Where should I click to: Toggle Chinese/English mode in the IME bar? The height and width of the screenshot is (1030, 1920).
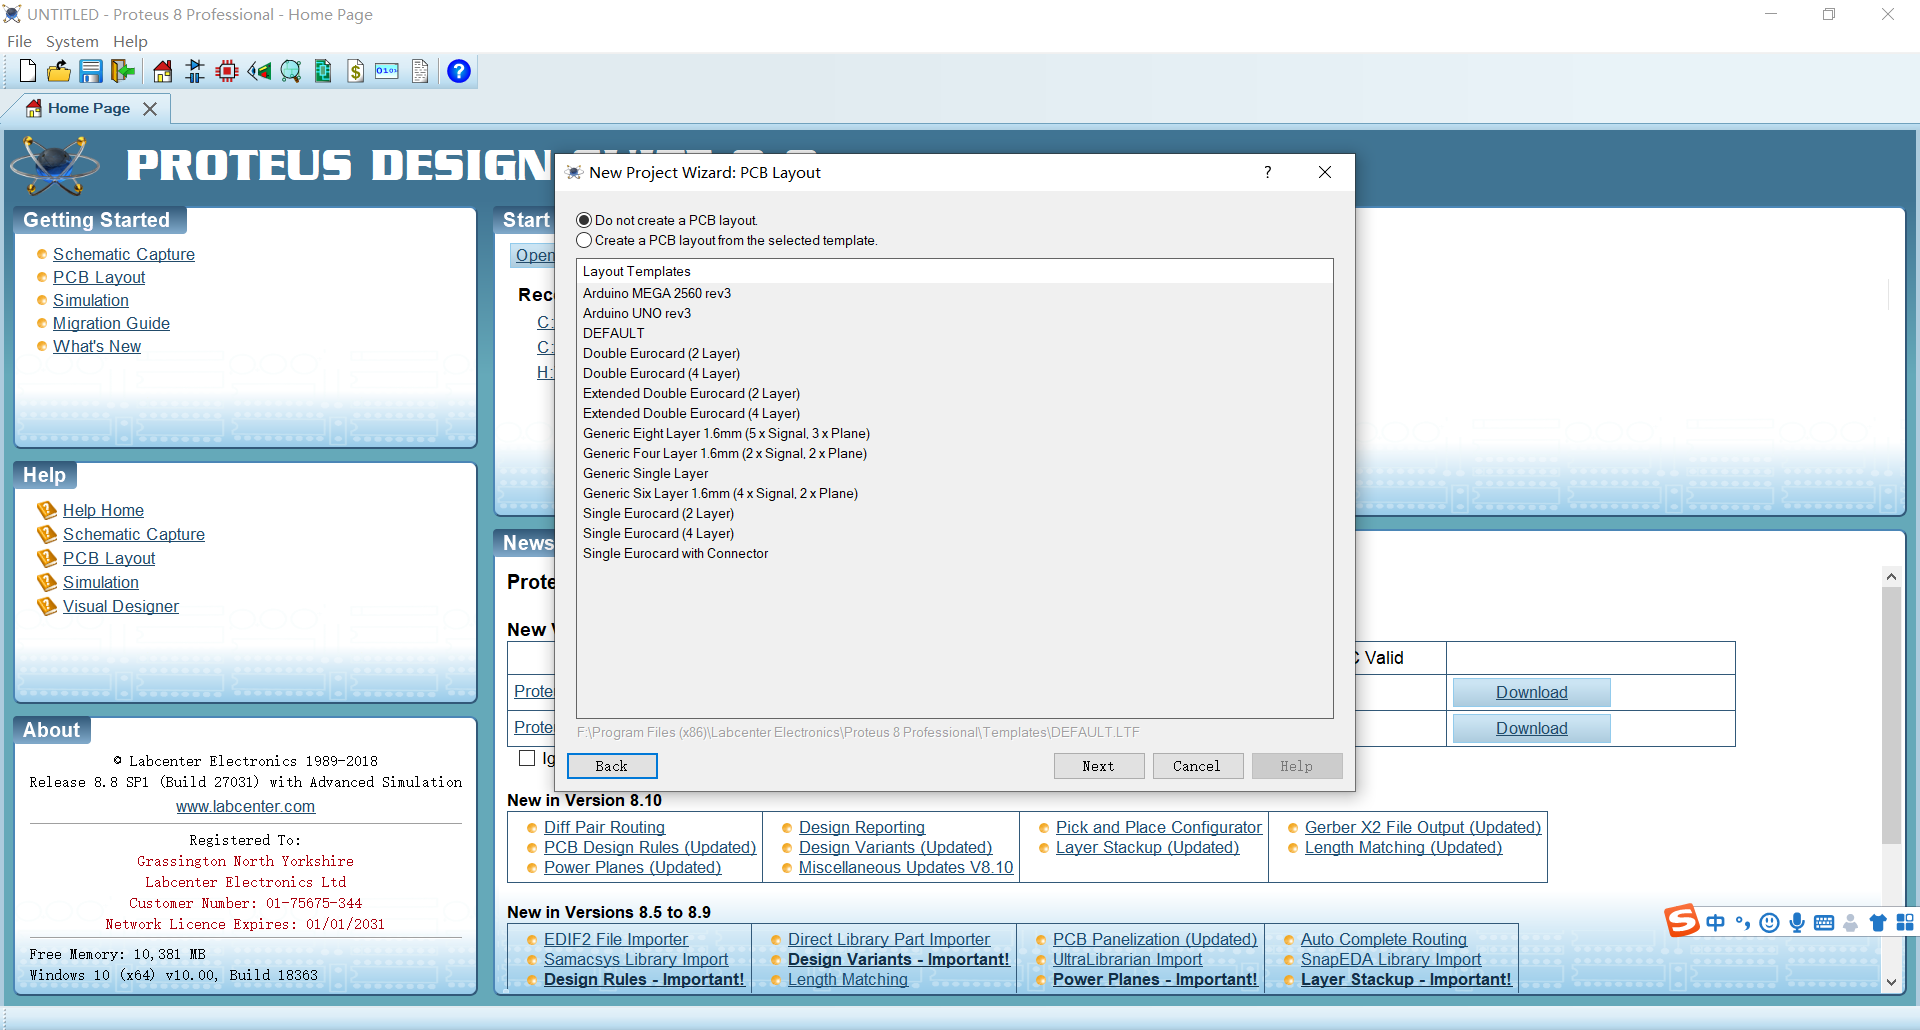(x=1716, y=923)
